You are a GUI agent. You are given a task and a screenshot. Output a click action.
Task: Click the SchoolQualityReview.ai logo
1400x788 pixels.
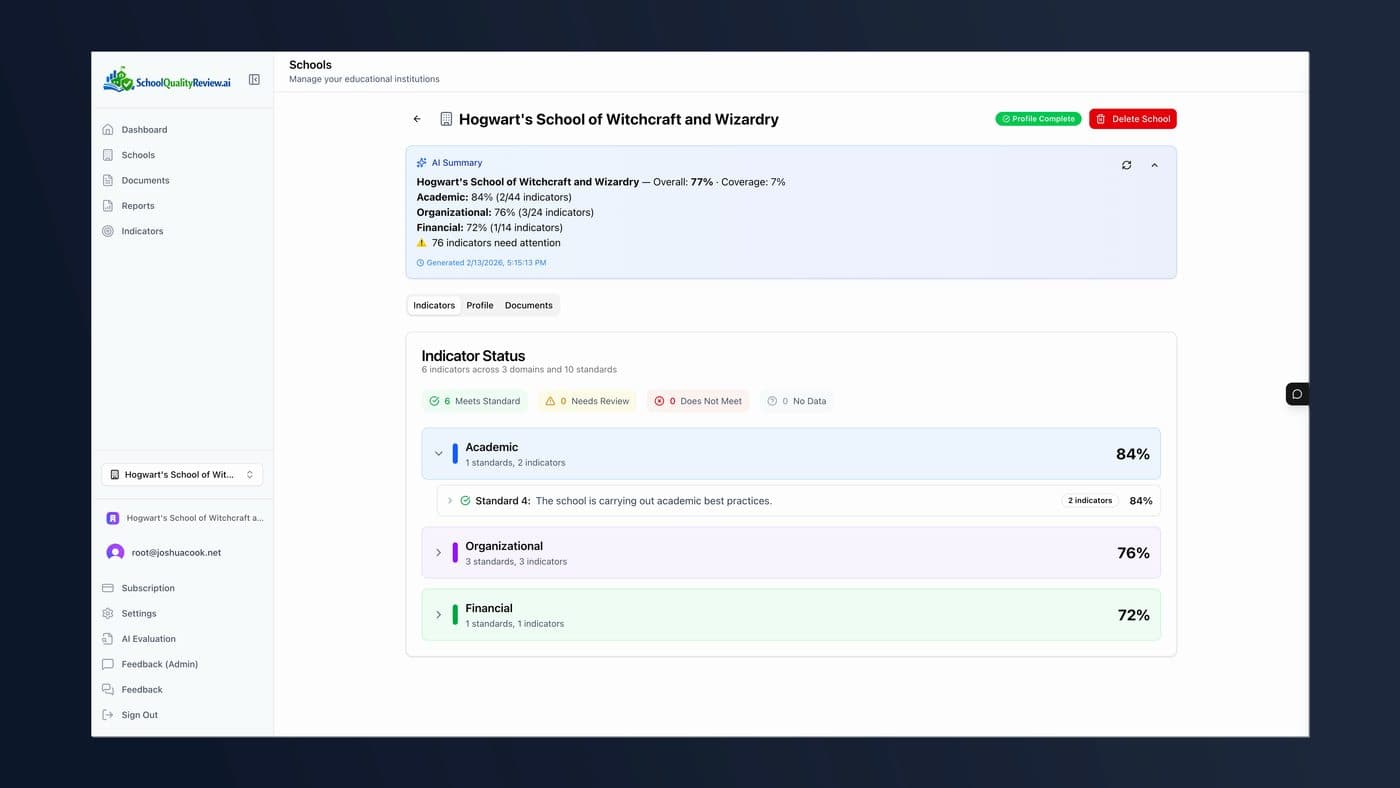[167, 80]
